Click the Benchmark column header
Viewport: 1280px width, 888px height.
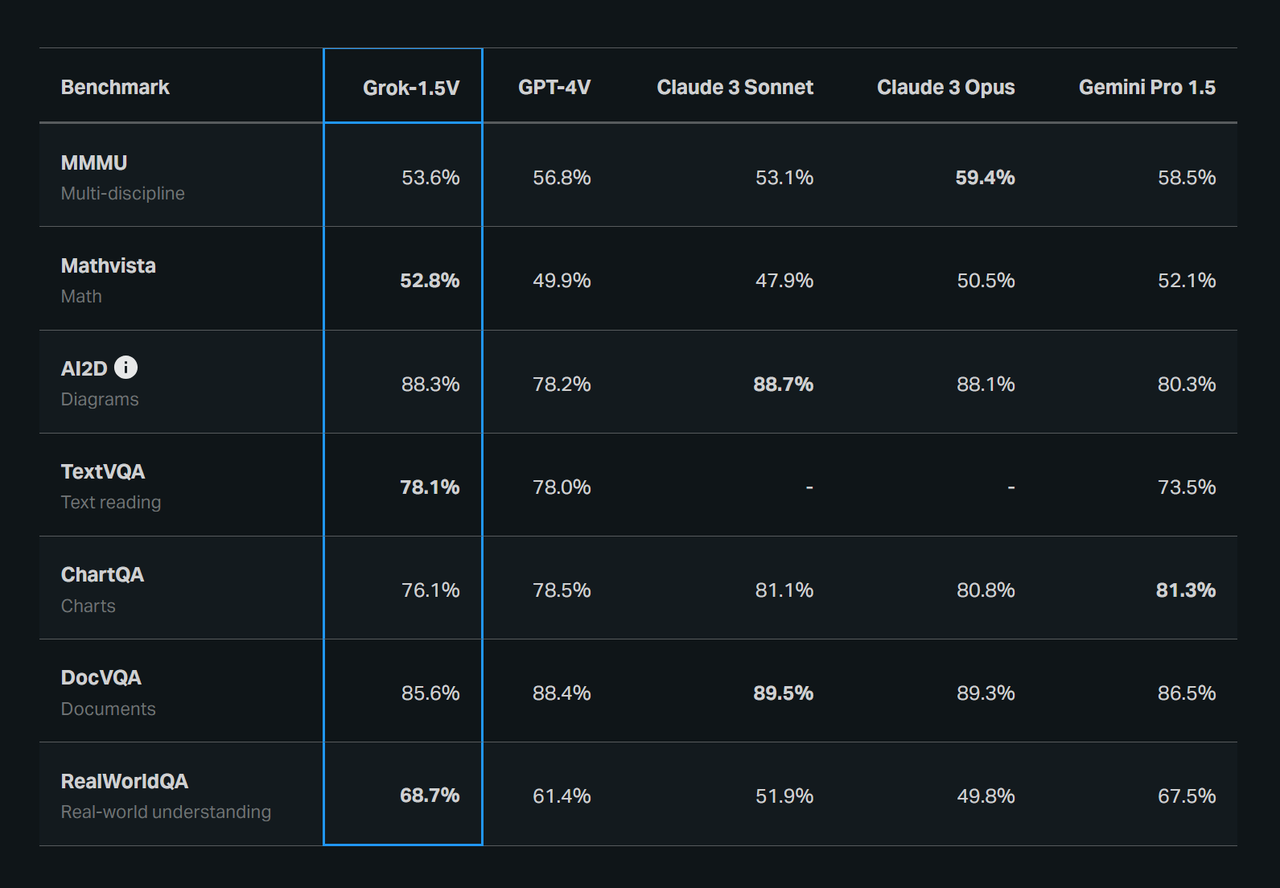coord(115,87)
